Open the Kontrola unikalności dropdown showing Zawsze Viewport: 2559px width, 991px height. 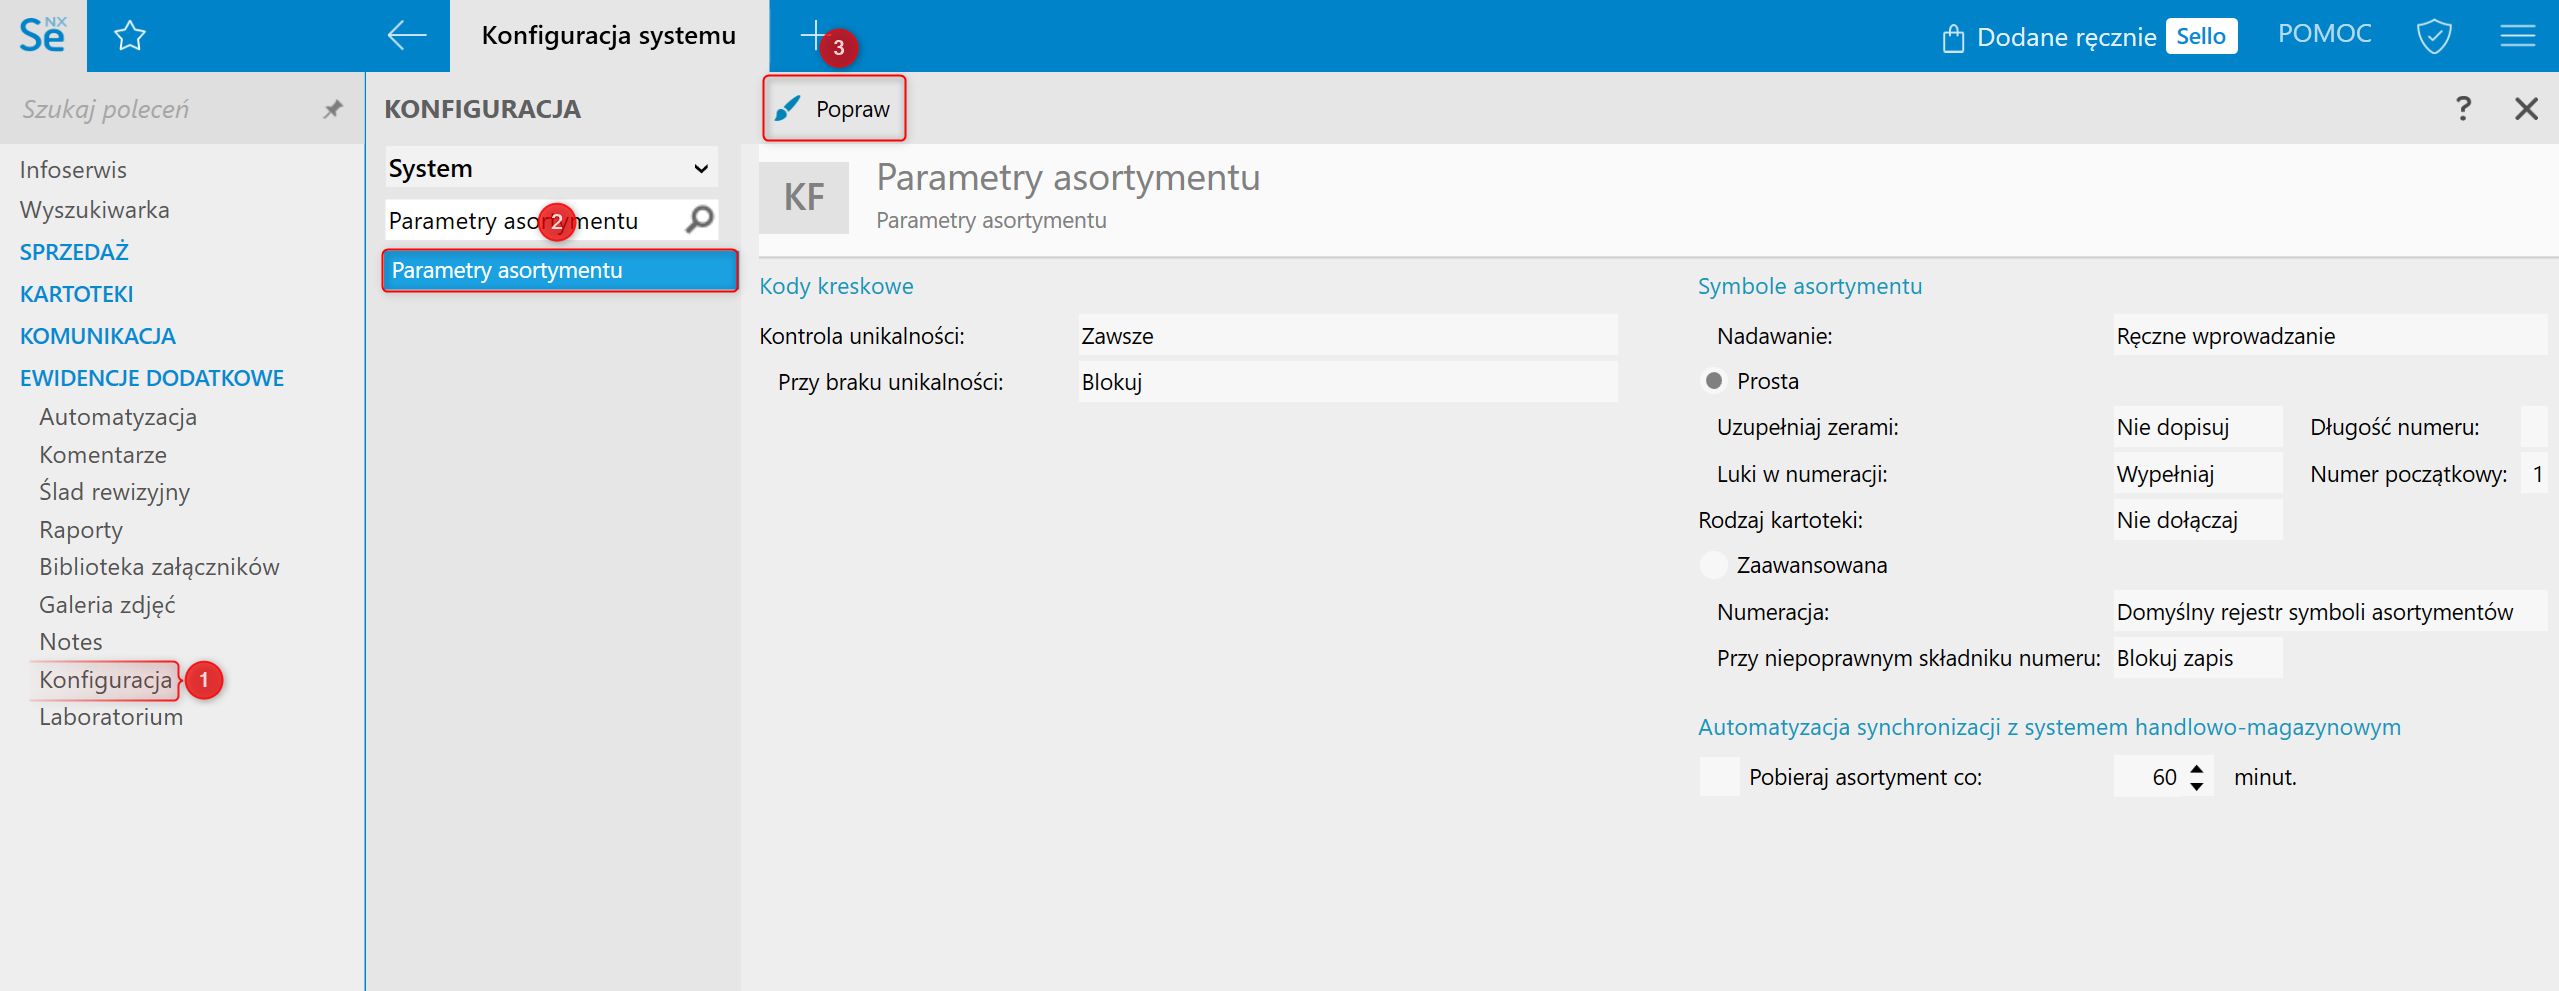(x=1346, y=336)
